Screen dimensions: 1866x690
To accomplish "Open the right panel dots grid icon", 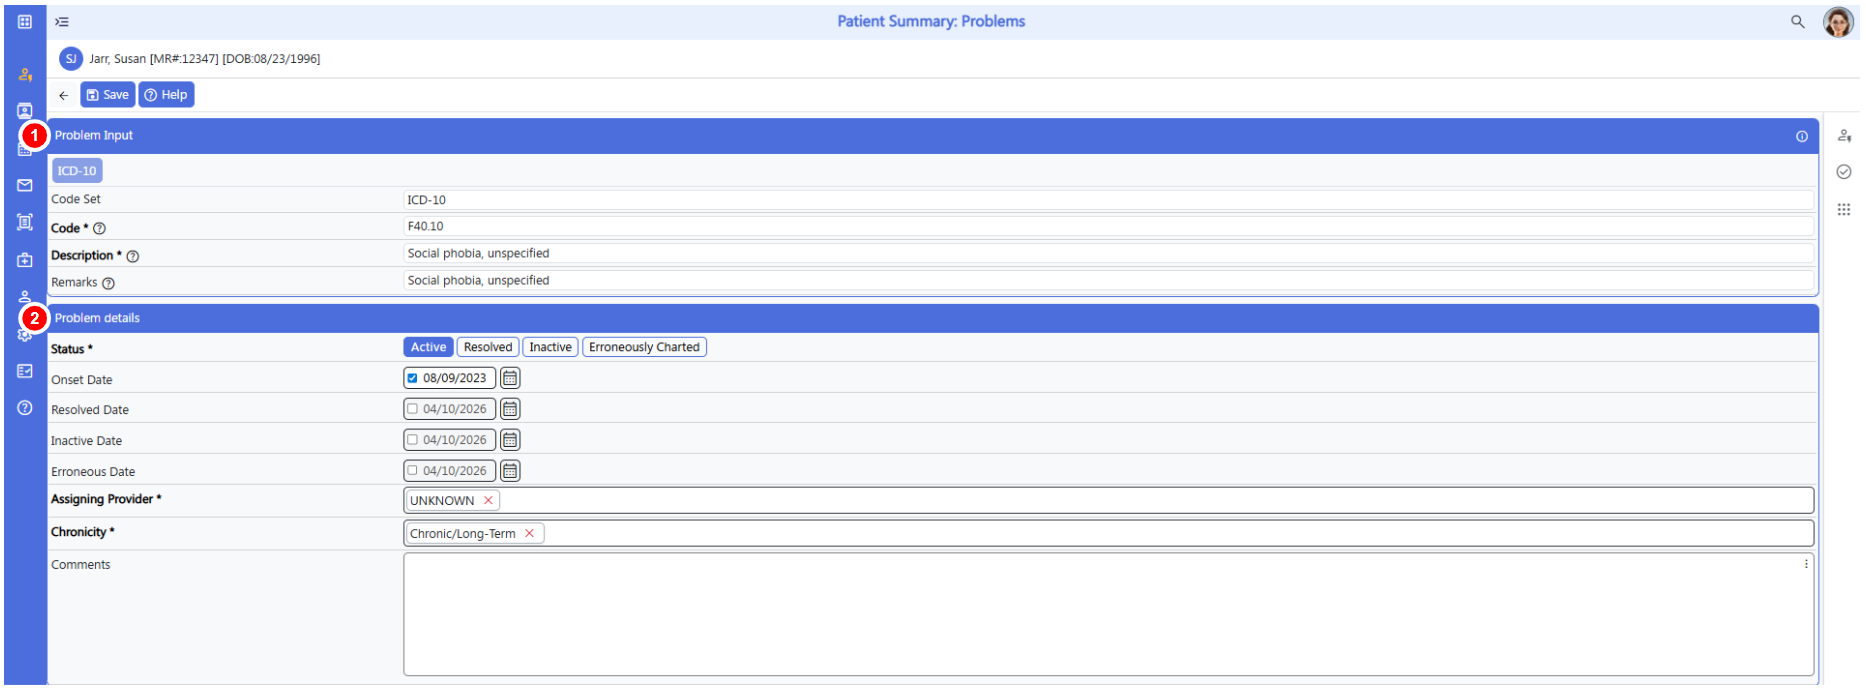I will point(1844,209).
